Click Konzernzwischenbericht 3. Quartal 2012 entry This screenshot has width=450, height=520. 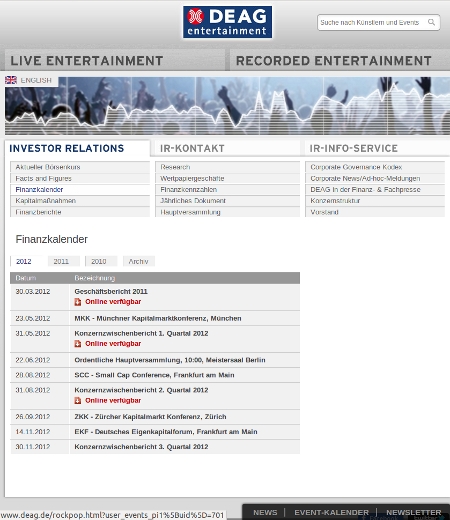pyautogui.click(x=141, y=447)
